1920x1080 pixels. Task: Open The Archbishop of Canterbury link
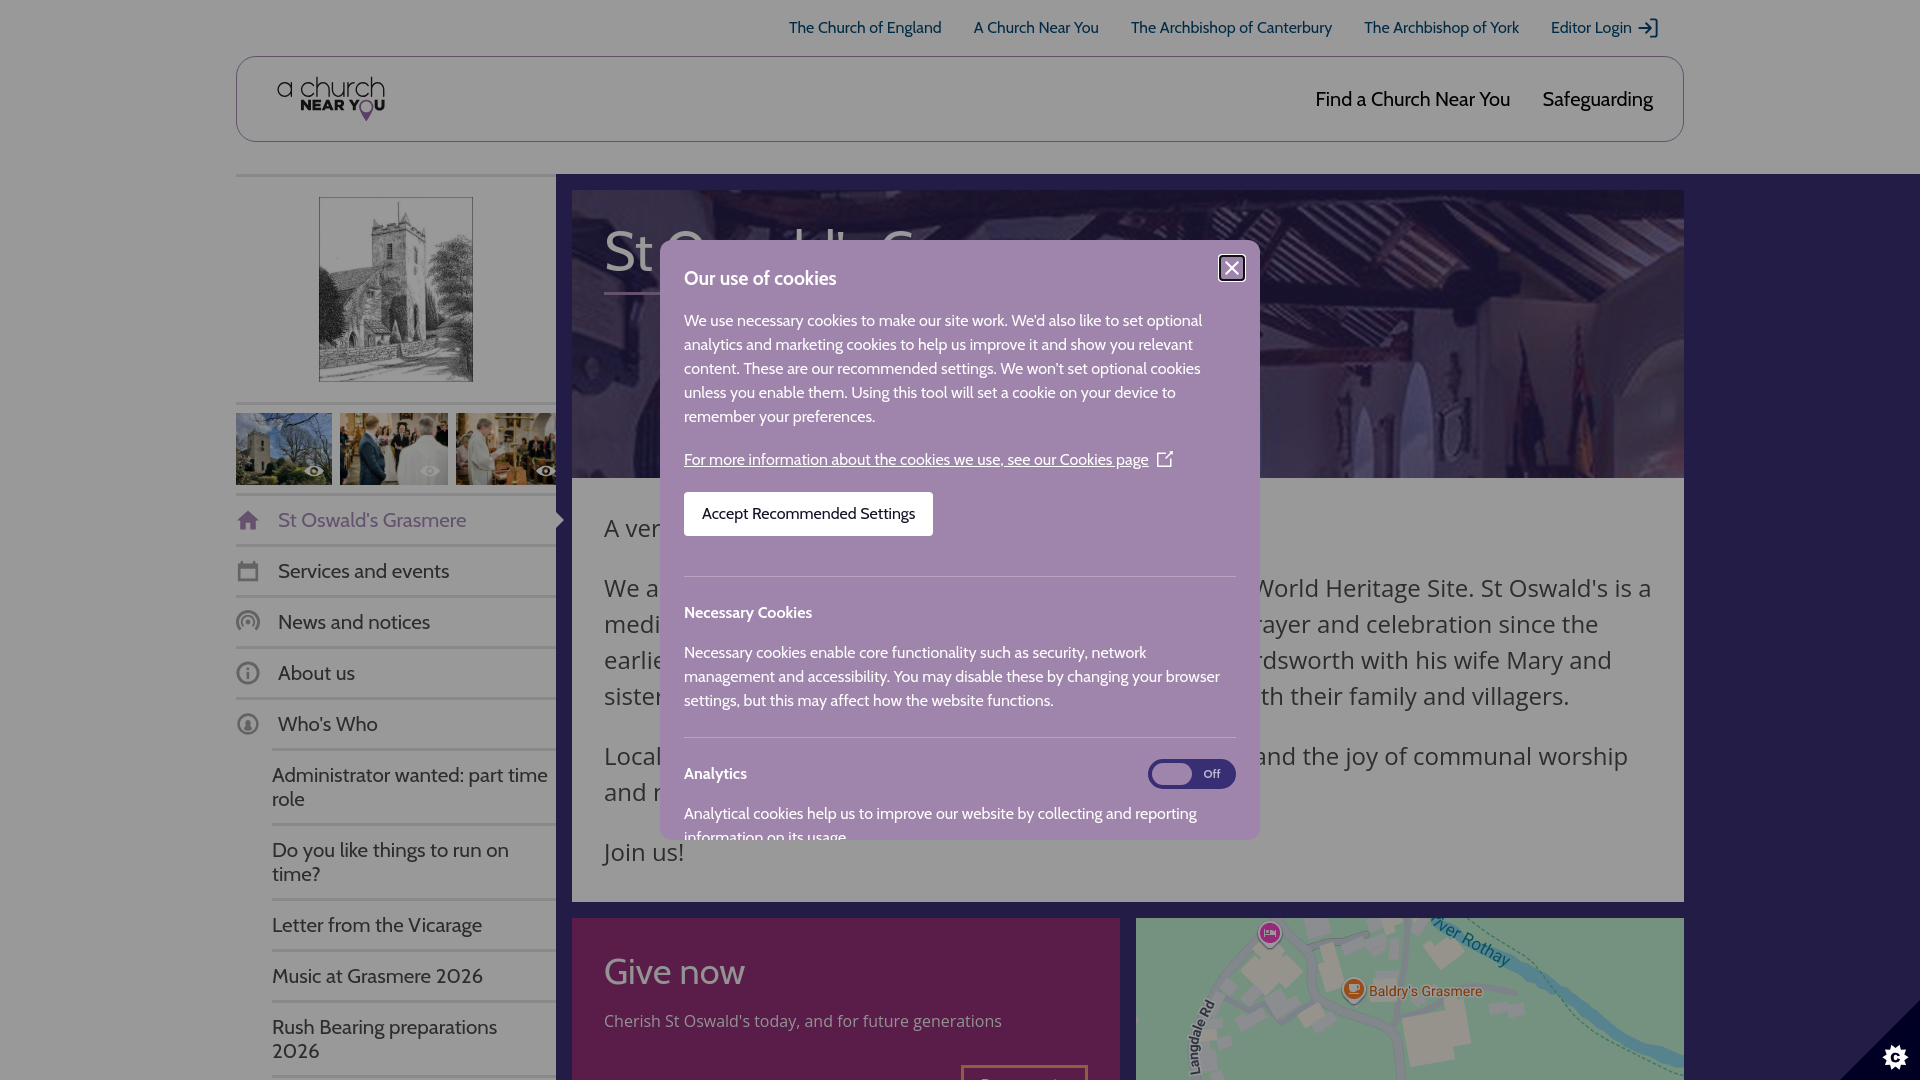click(1231, 28)
